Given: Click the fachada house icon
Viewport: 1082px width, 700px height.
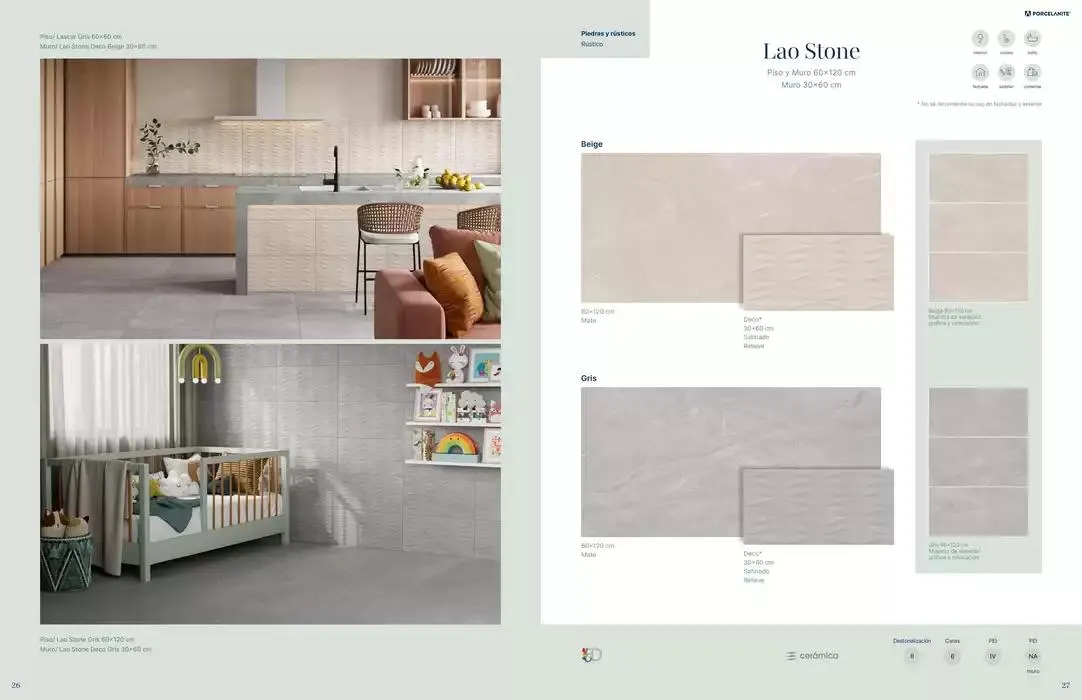Looking at the screenshot, I should [x=980, y=73].
